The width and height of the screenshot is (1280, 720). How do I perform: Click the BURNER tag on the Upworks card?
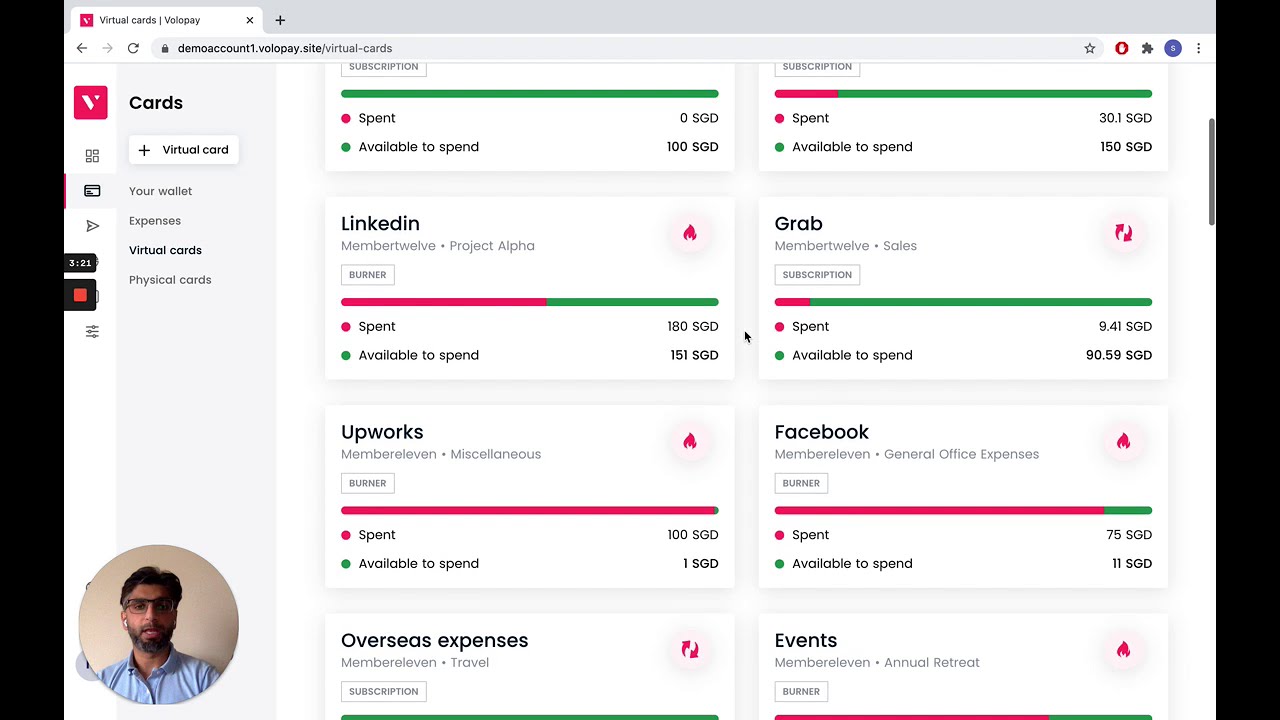tap(367, 483)
